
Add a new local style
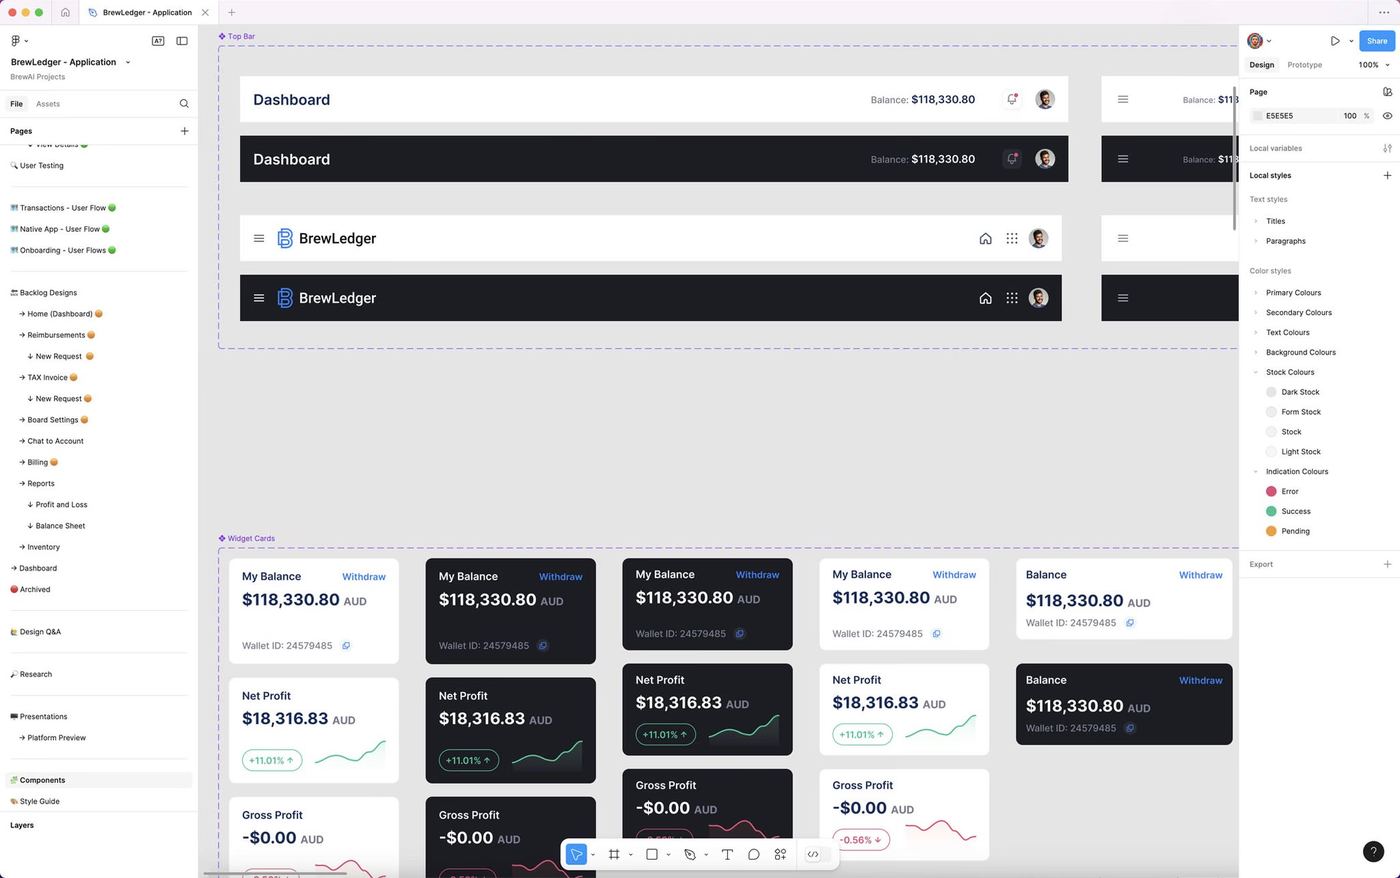point(1387,175)
